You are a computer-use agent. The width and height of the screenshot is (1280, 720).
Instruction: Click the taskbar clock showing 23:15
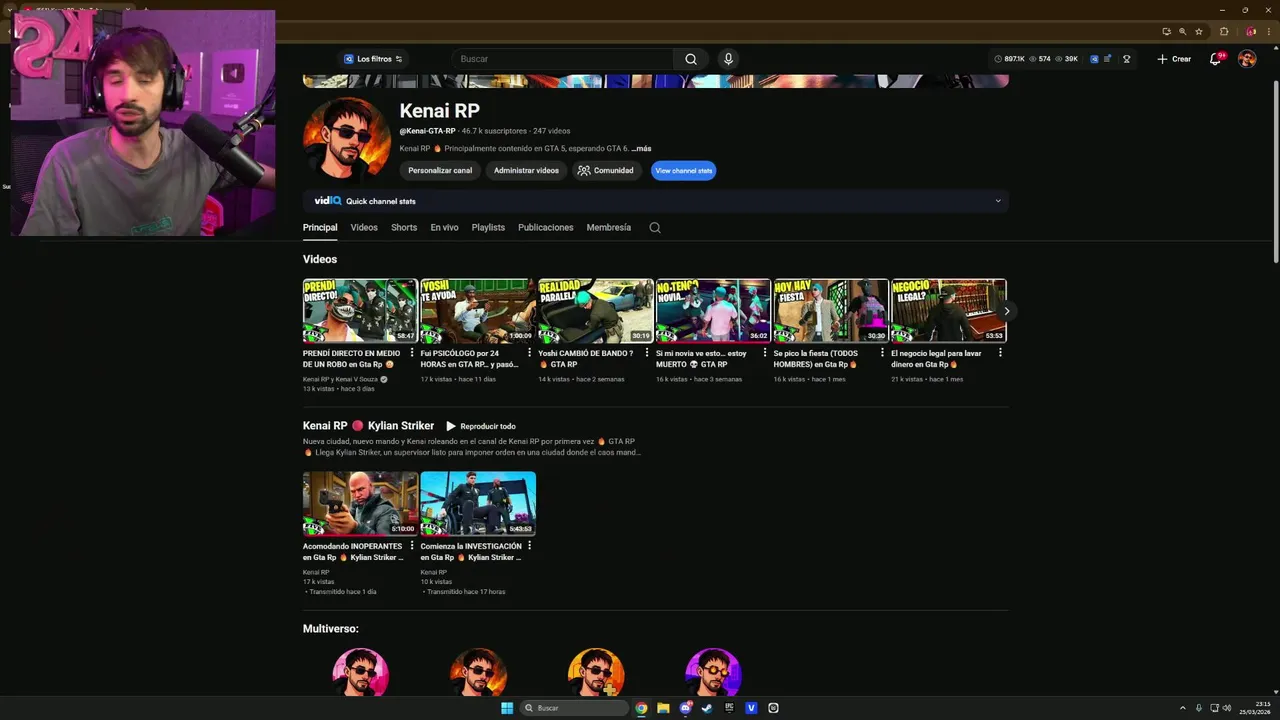(x=1256, y=708)
